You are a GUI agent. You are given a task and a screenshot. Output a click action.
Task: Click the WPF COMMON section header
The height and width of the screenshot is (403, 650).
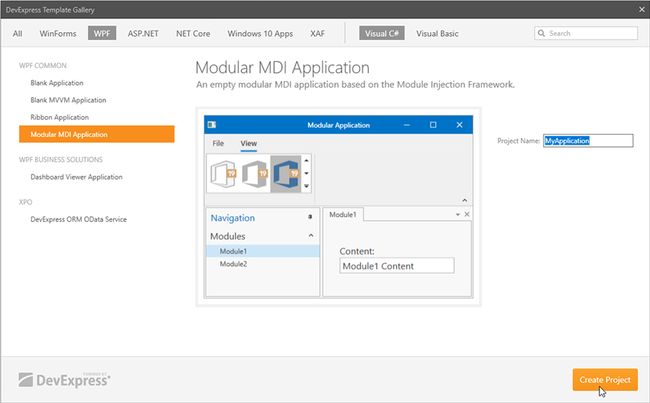click(x=43, y=66)
